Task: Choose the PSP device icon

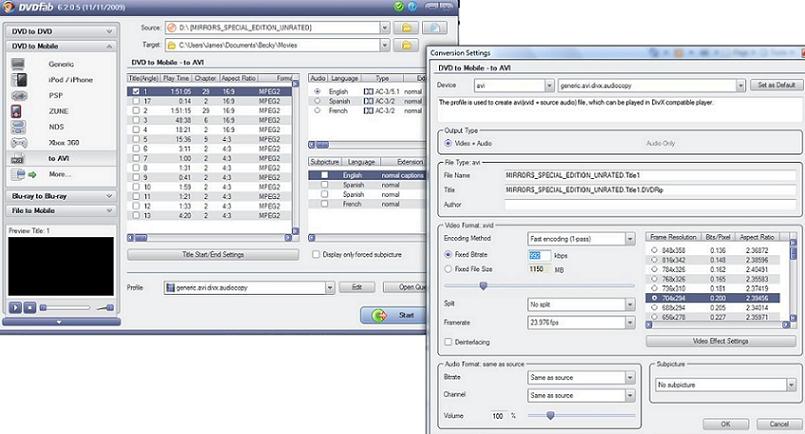Action: point(19,95)
